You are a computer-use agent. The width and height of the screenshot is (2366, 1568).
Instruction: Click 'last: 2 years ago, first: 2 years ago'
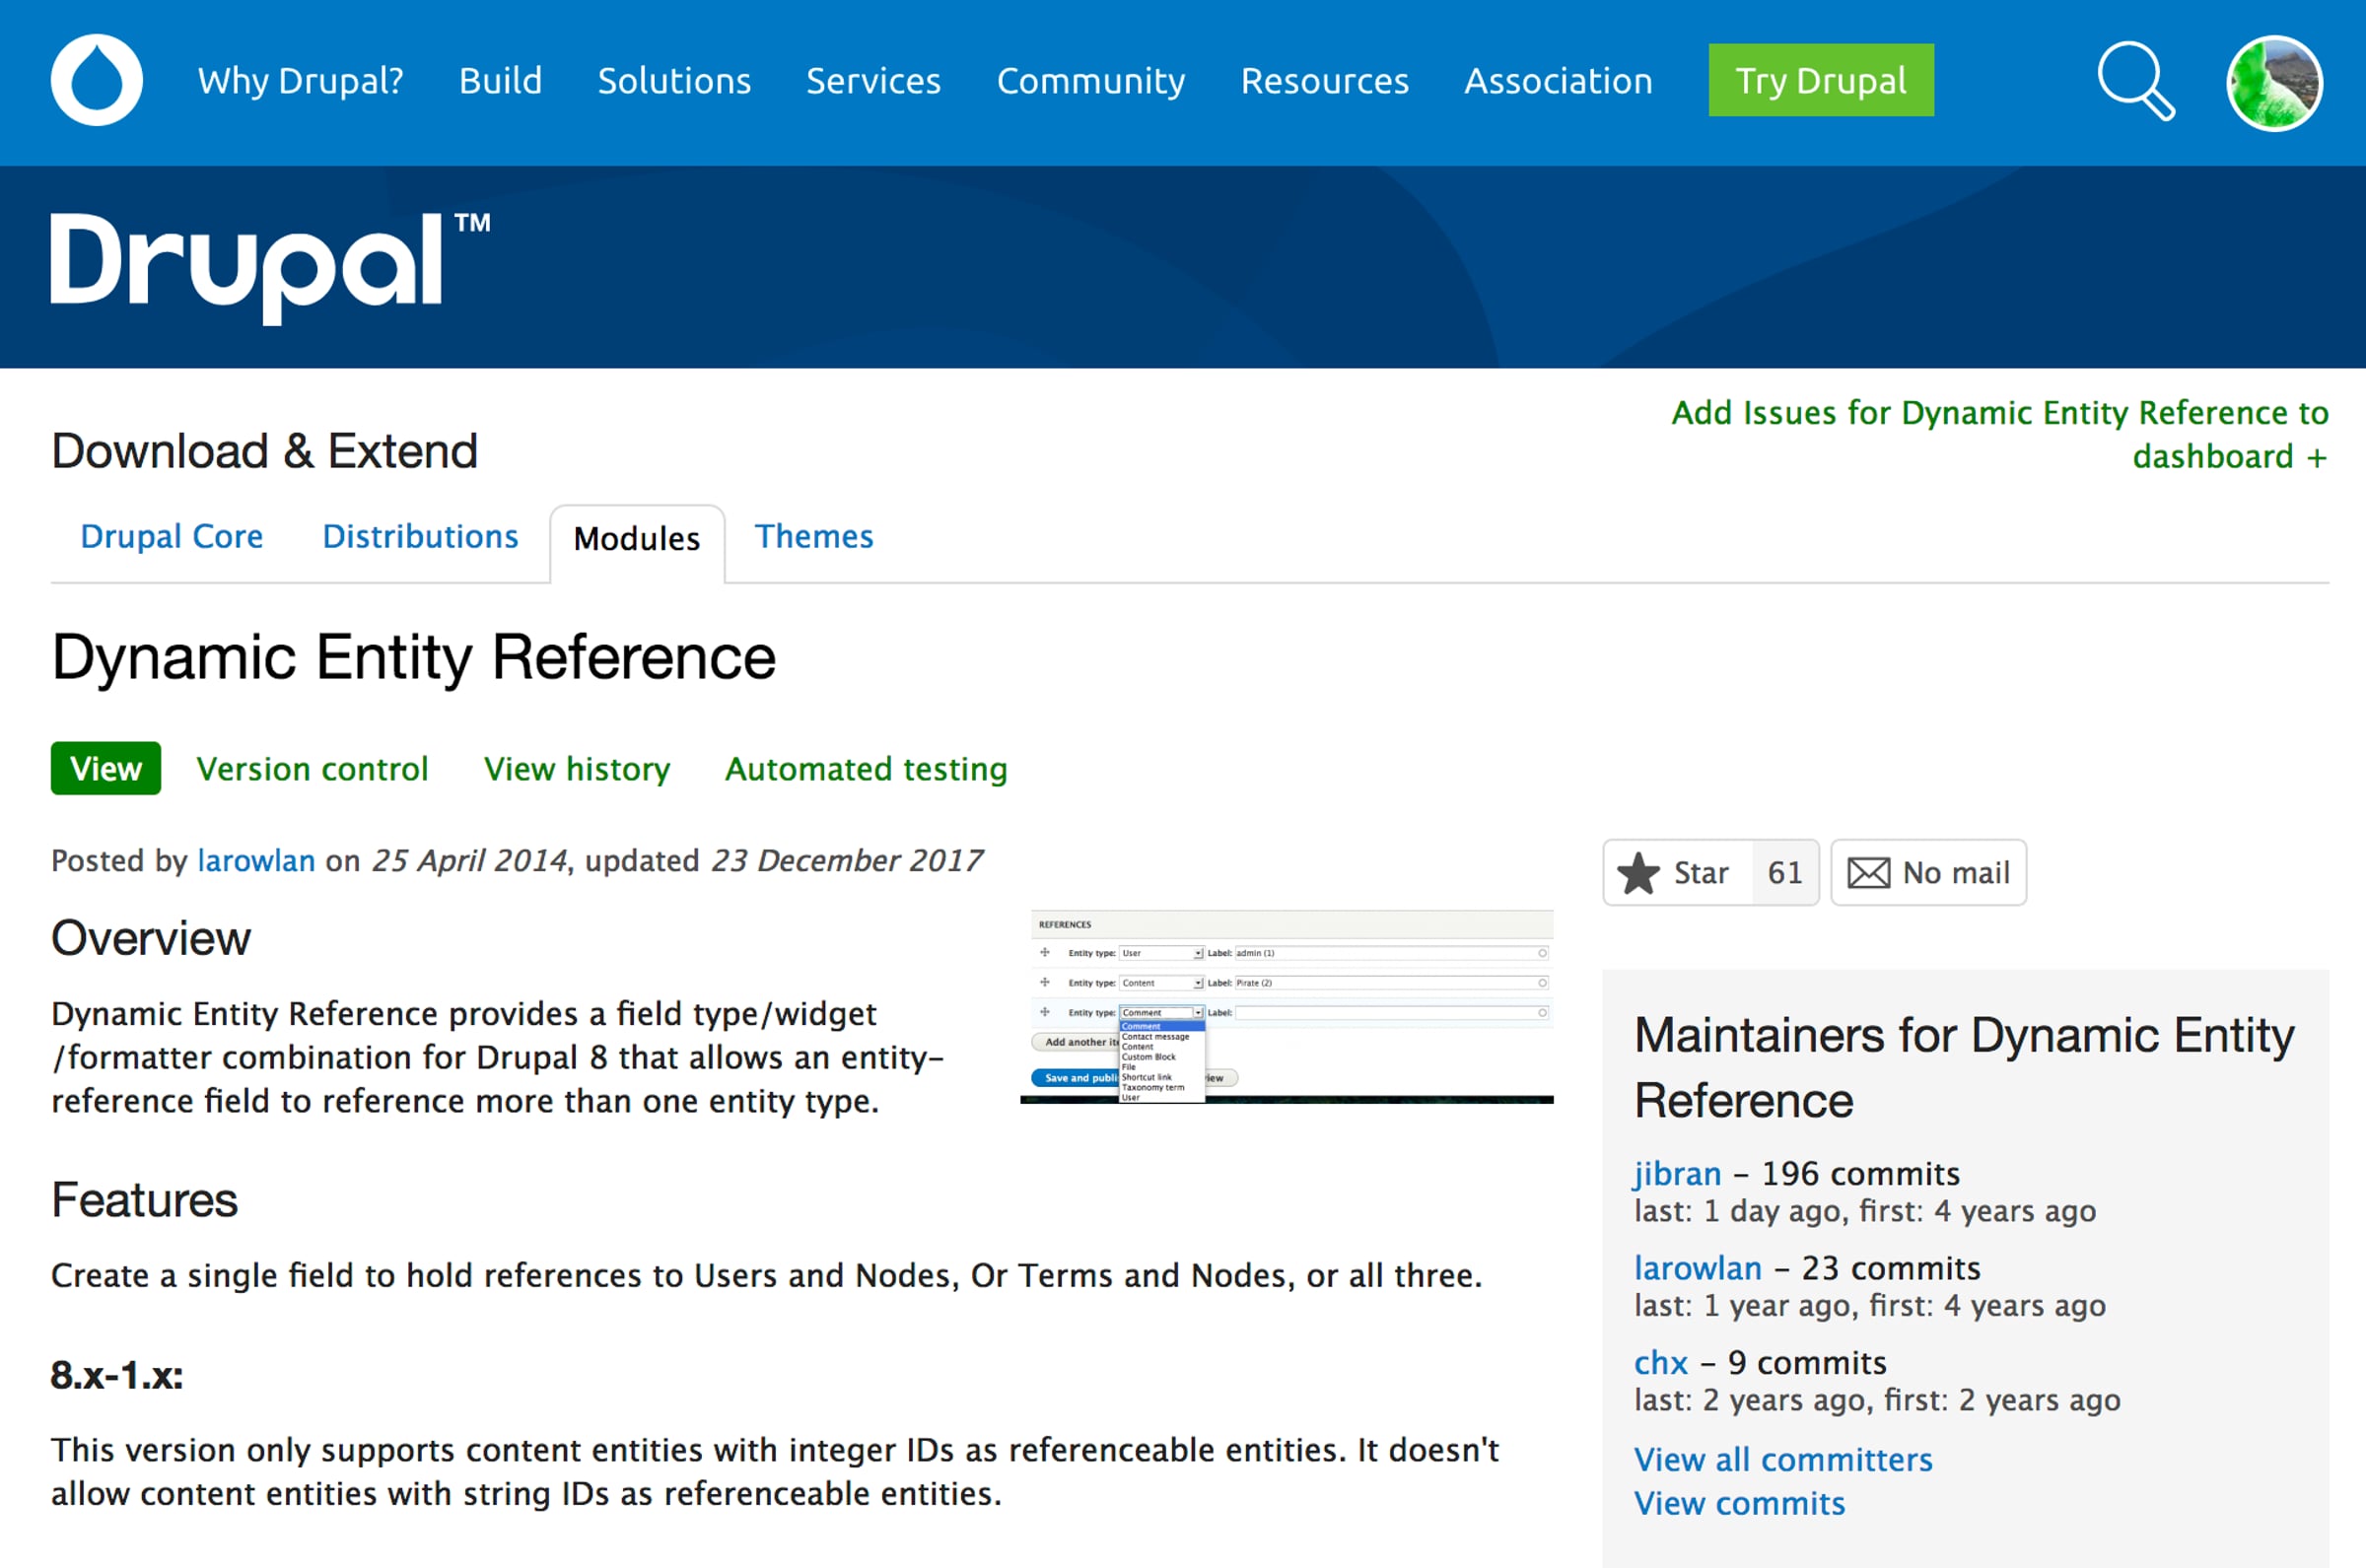point(1877,1401)
